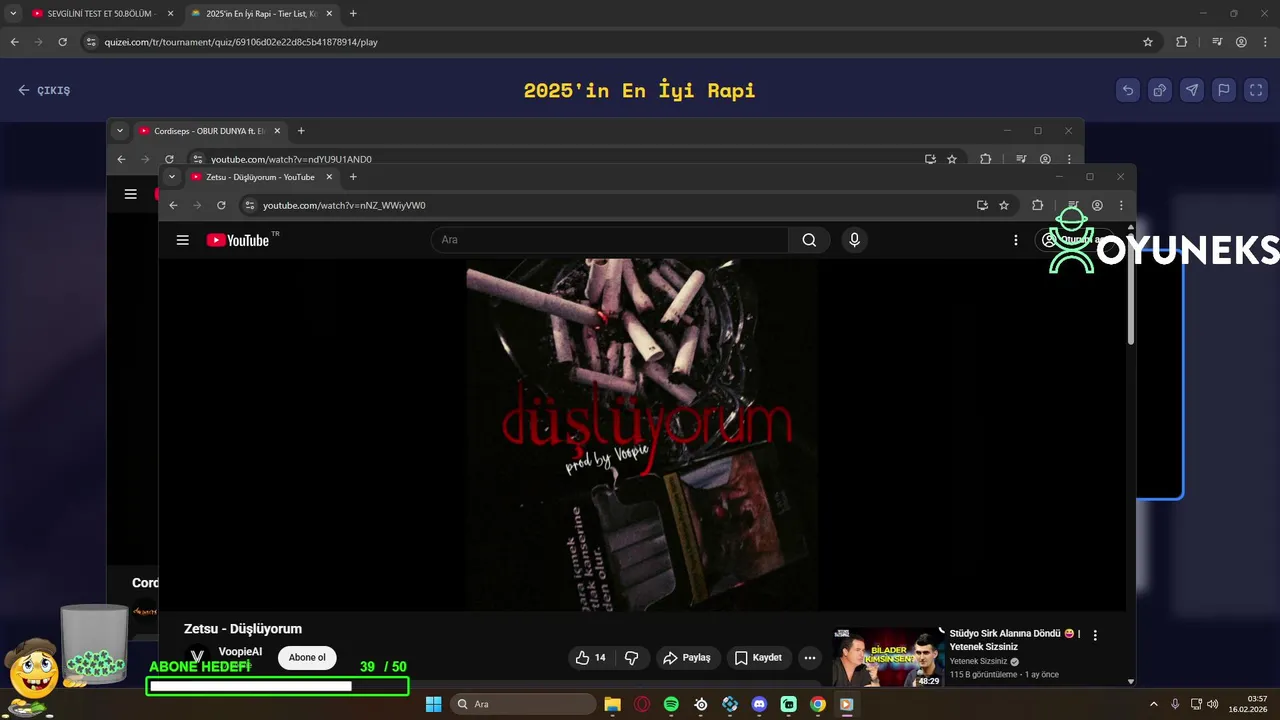
Task: Save the video using Kaydet button
Action: (x=758, y=657)
